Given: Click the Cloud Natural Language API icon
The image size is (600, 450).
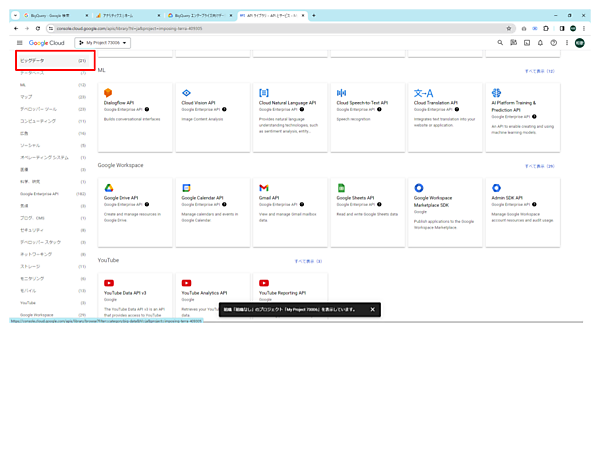Looking at the screenshot, I should (264, 93).
